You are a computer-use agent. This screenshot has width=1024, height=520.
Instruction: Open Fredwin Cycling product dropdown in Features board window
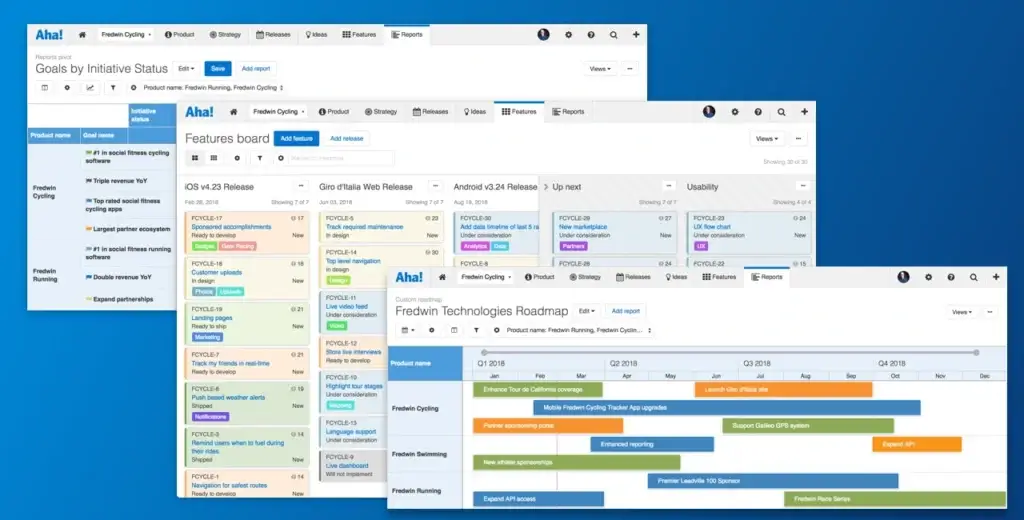[278, 112]
